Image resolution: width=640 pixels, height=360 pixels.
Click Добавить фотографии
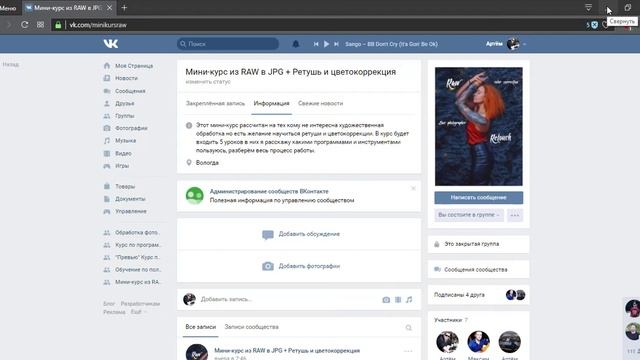(x=301, y=266)
